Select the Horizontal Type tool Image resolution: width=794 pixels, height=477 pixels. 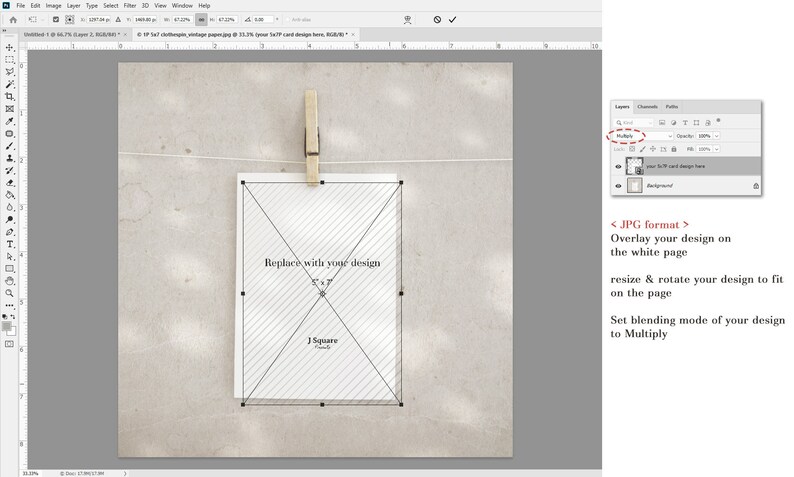click(x=10, y=244)
